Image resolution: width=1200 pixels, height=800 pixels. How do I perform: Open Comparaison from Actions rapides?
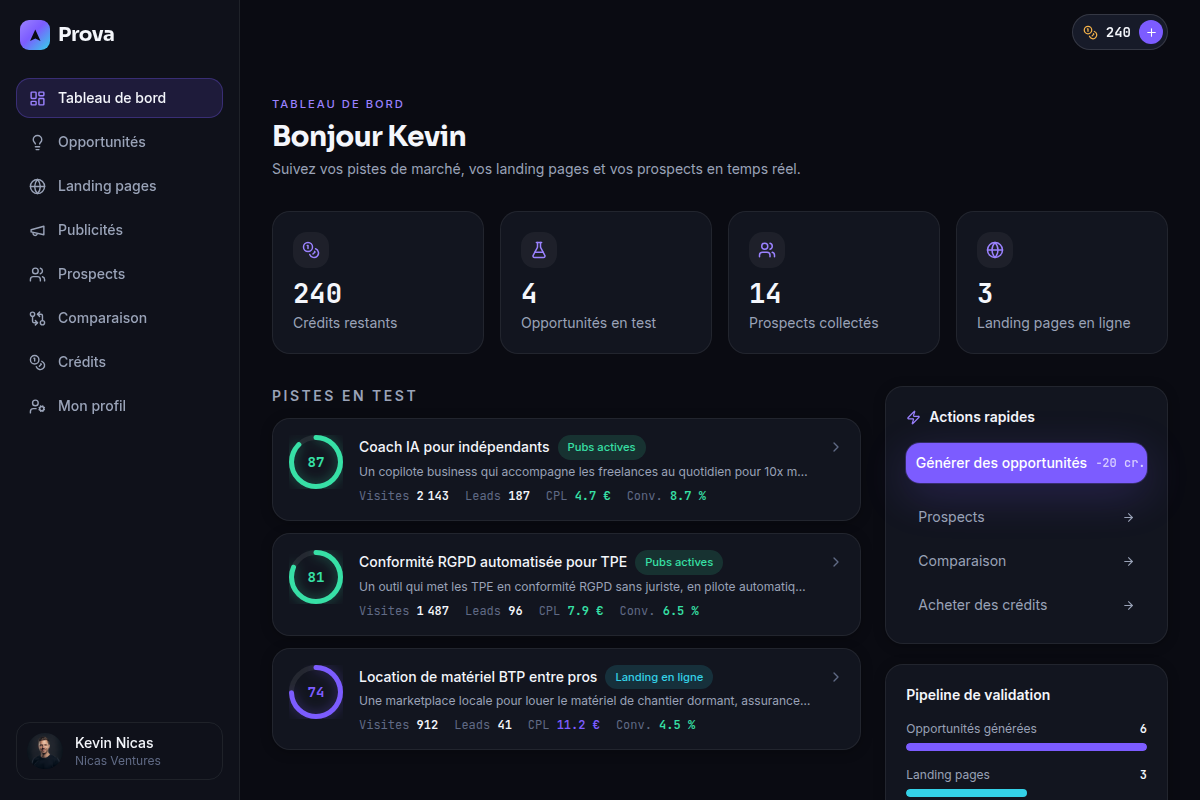click(x=1026, y=561)
